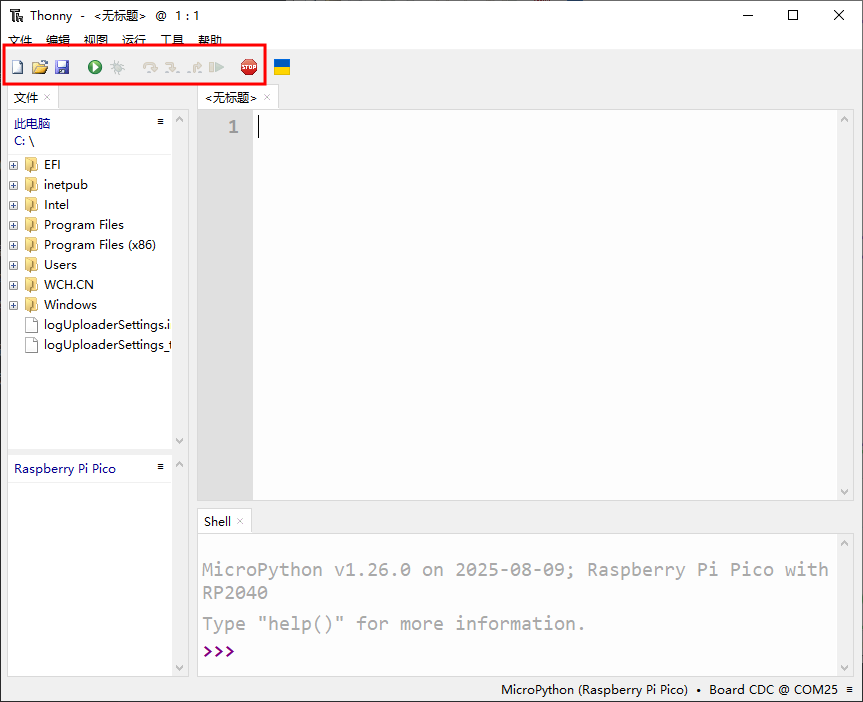The image size is (863, 702).
Task: Click the 此电脑 link
Action: pyautogui.click(x=32, y=124)
